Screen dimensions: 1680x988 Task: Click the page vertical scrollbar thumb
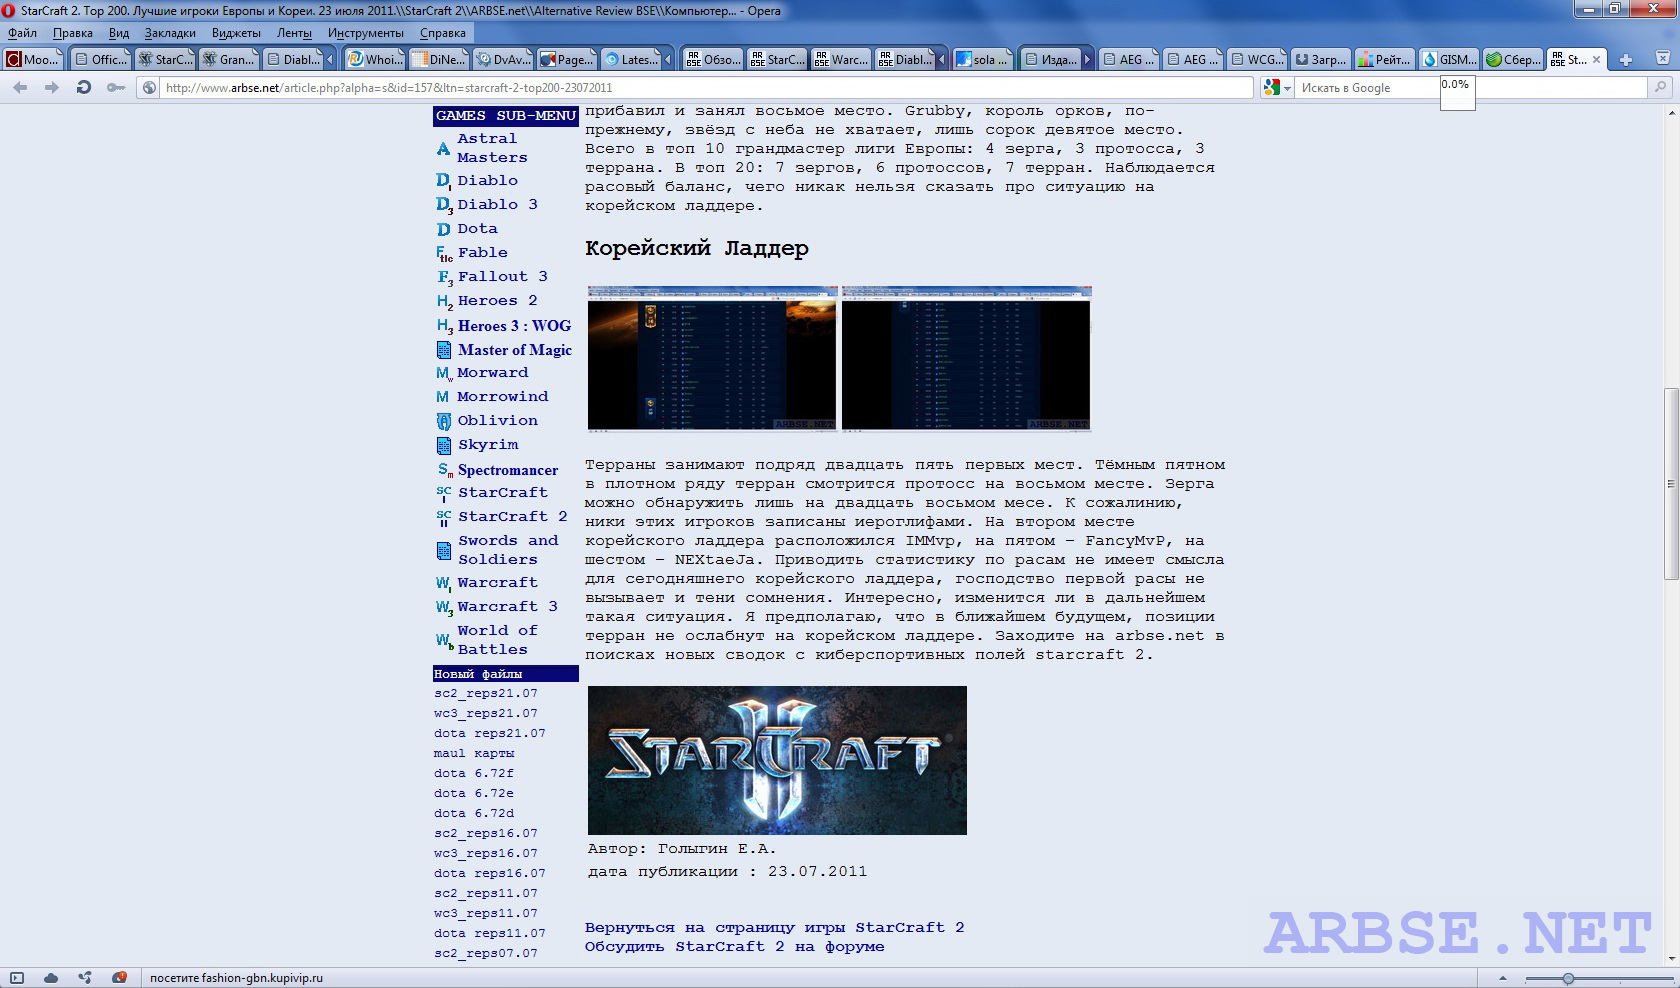click(x=1671, y=483)
